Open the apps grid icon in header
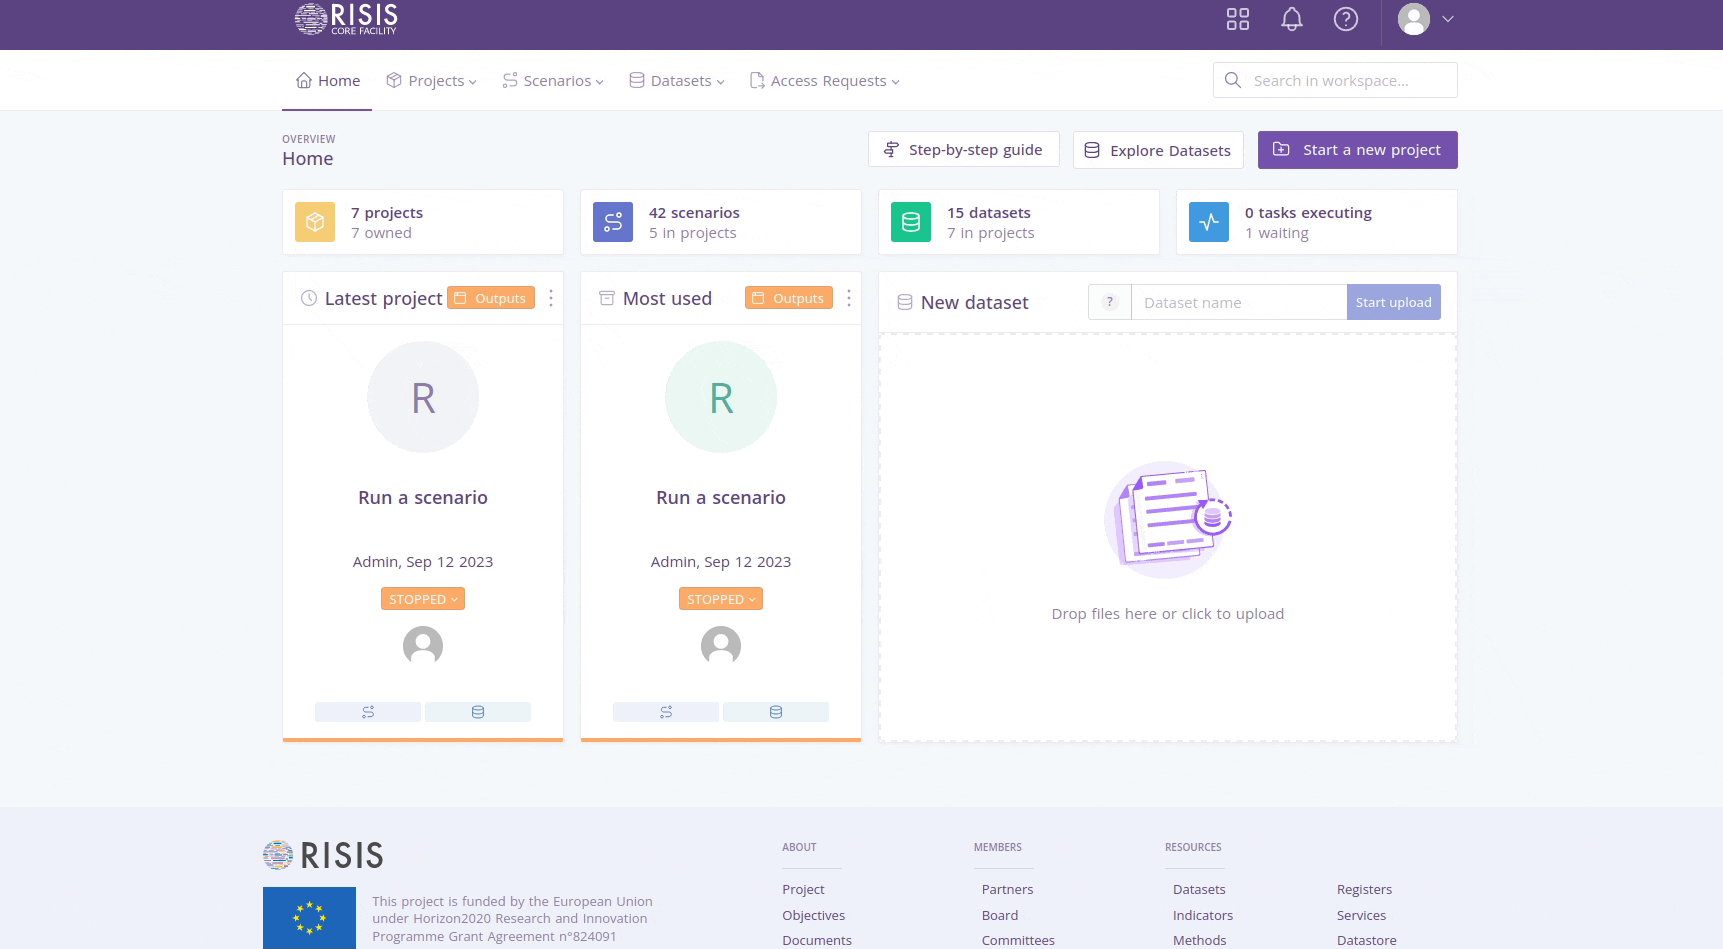 (x=1237, y=19)
